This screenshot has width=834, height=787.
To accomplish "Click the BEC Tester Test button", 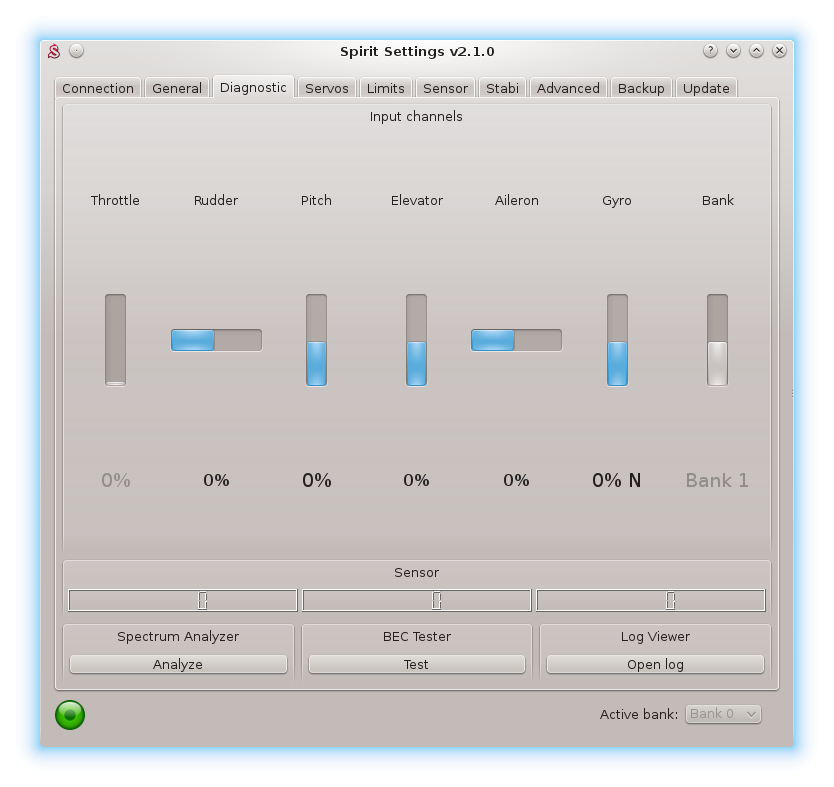I will [416, 664].
